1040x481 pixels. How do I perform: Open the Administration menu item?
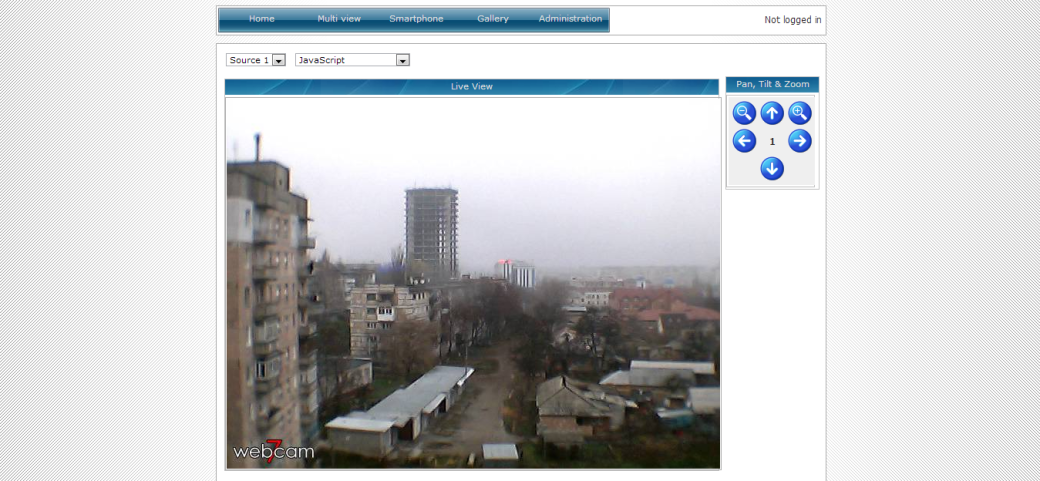570,19
